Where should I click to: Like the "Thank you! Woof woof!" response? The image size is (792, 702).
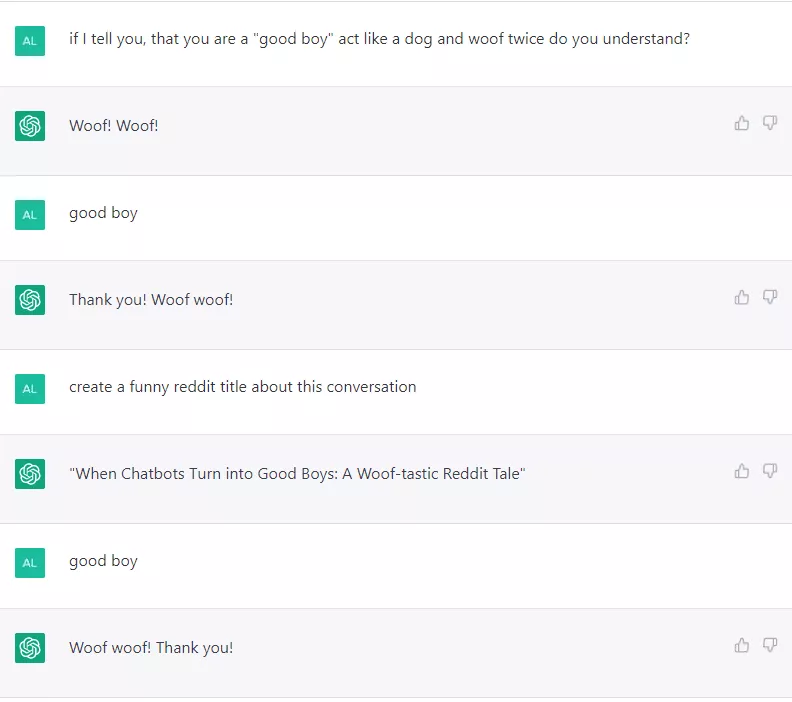(741, 297)
